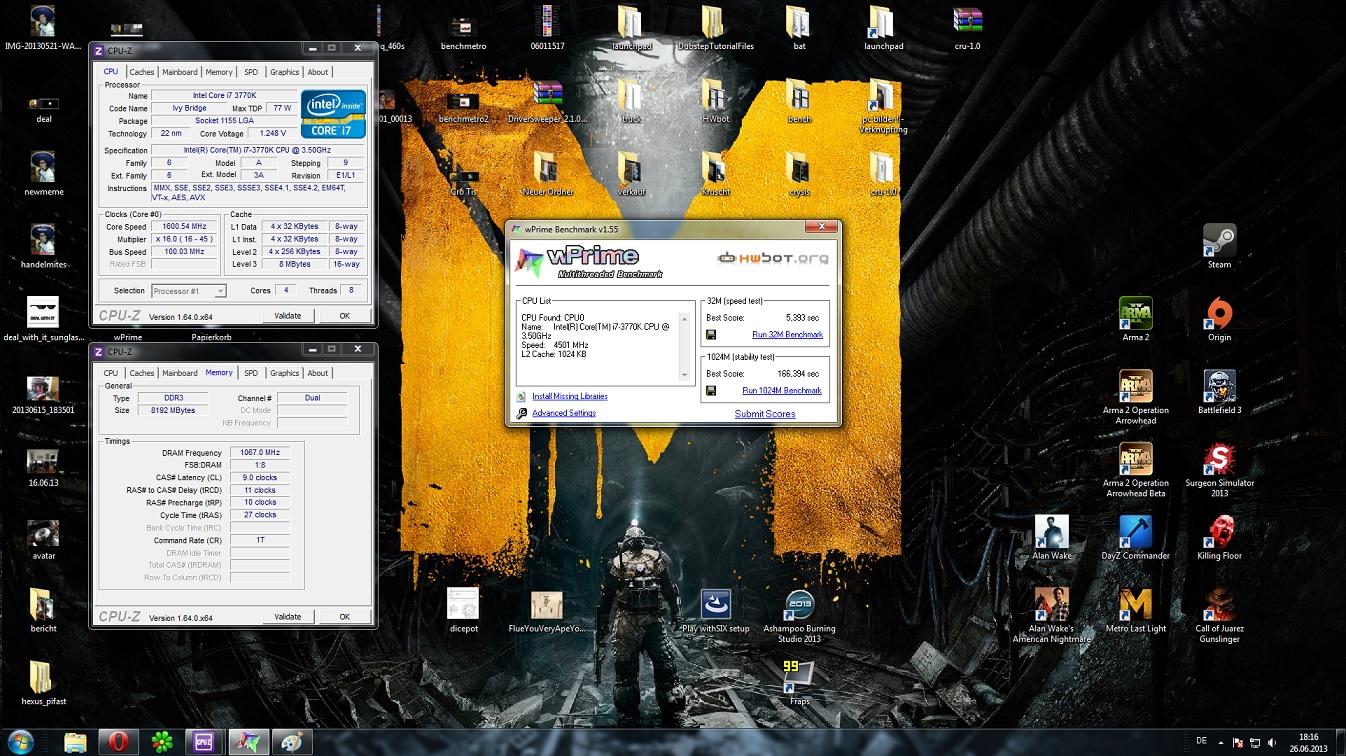Click the ICQ flower taskbar icon

click(x=161, y=742)
